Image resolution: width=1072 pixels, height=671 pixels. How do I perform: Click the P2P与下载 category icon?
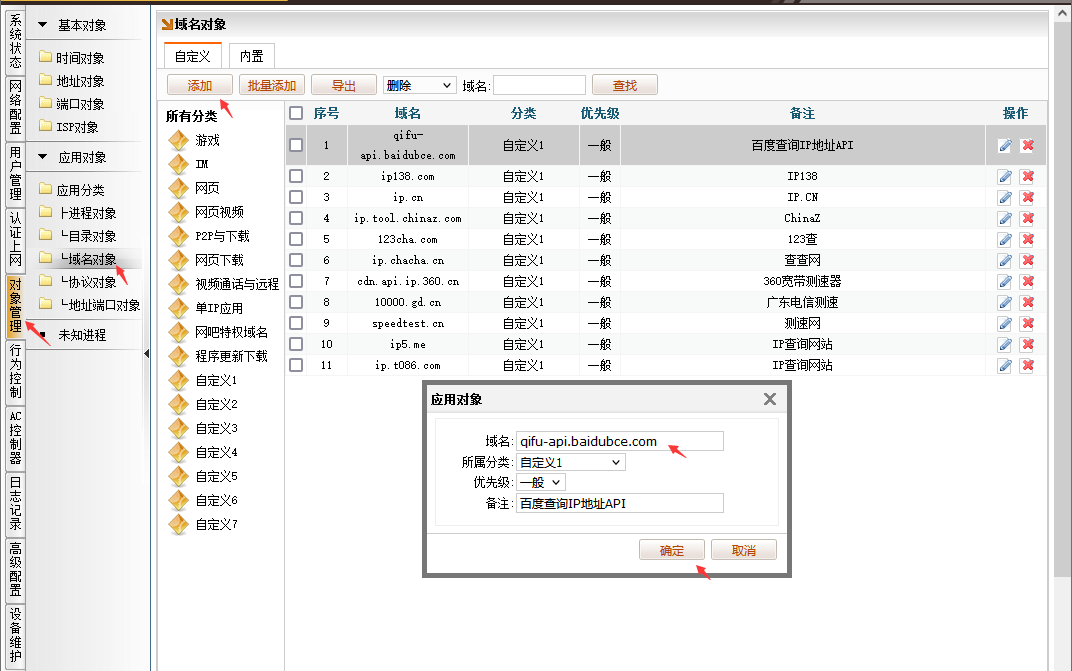[178, 236]
